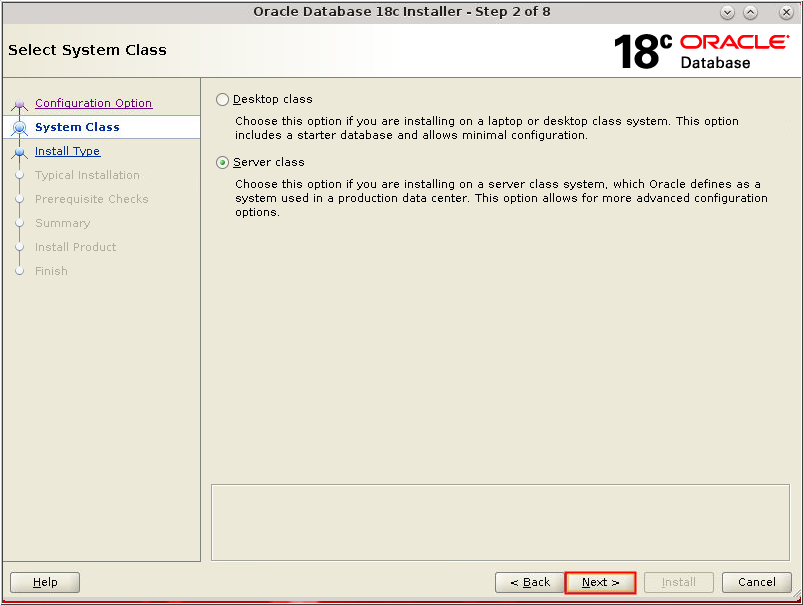Toggle the window roll-up arrow
The image size is (803, 605).
[x=750, y=12]
